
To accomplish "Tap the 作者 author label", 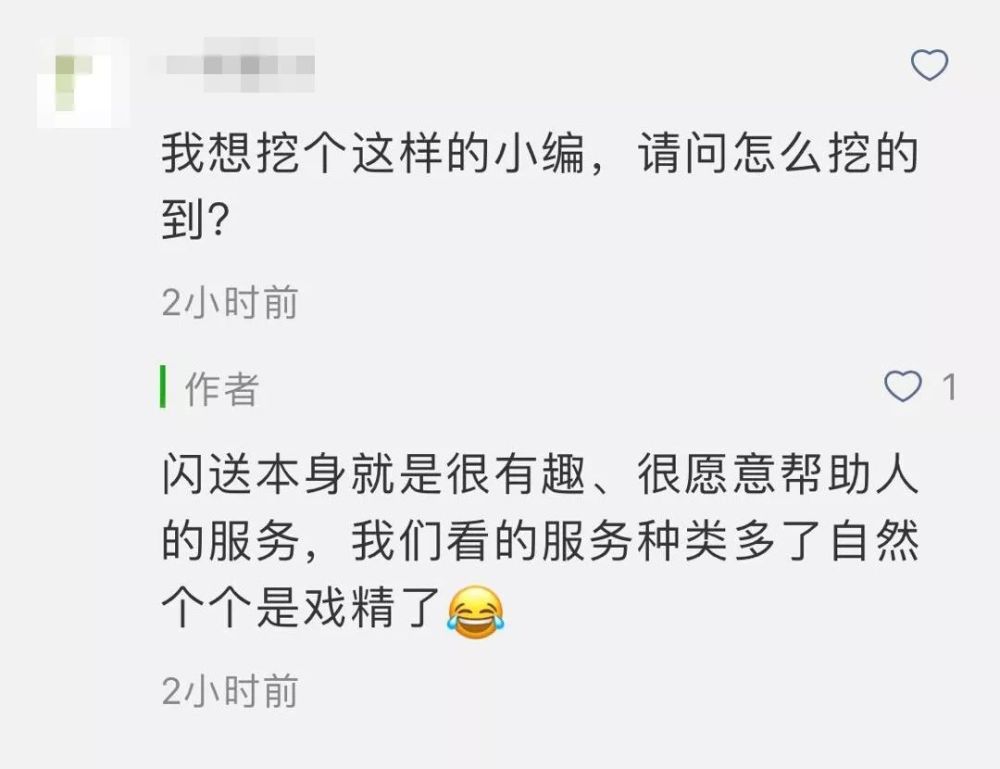I will point(222,388).
